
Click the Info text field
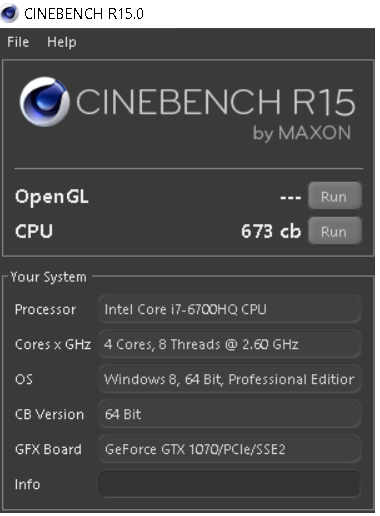coord(229,484)
